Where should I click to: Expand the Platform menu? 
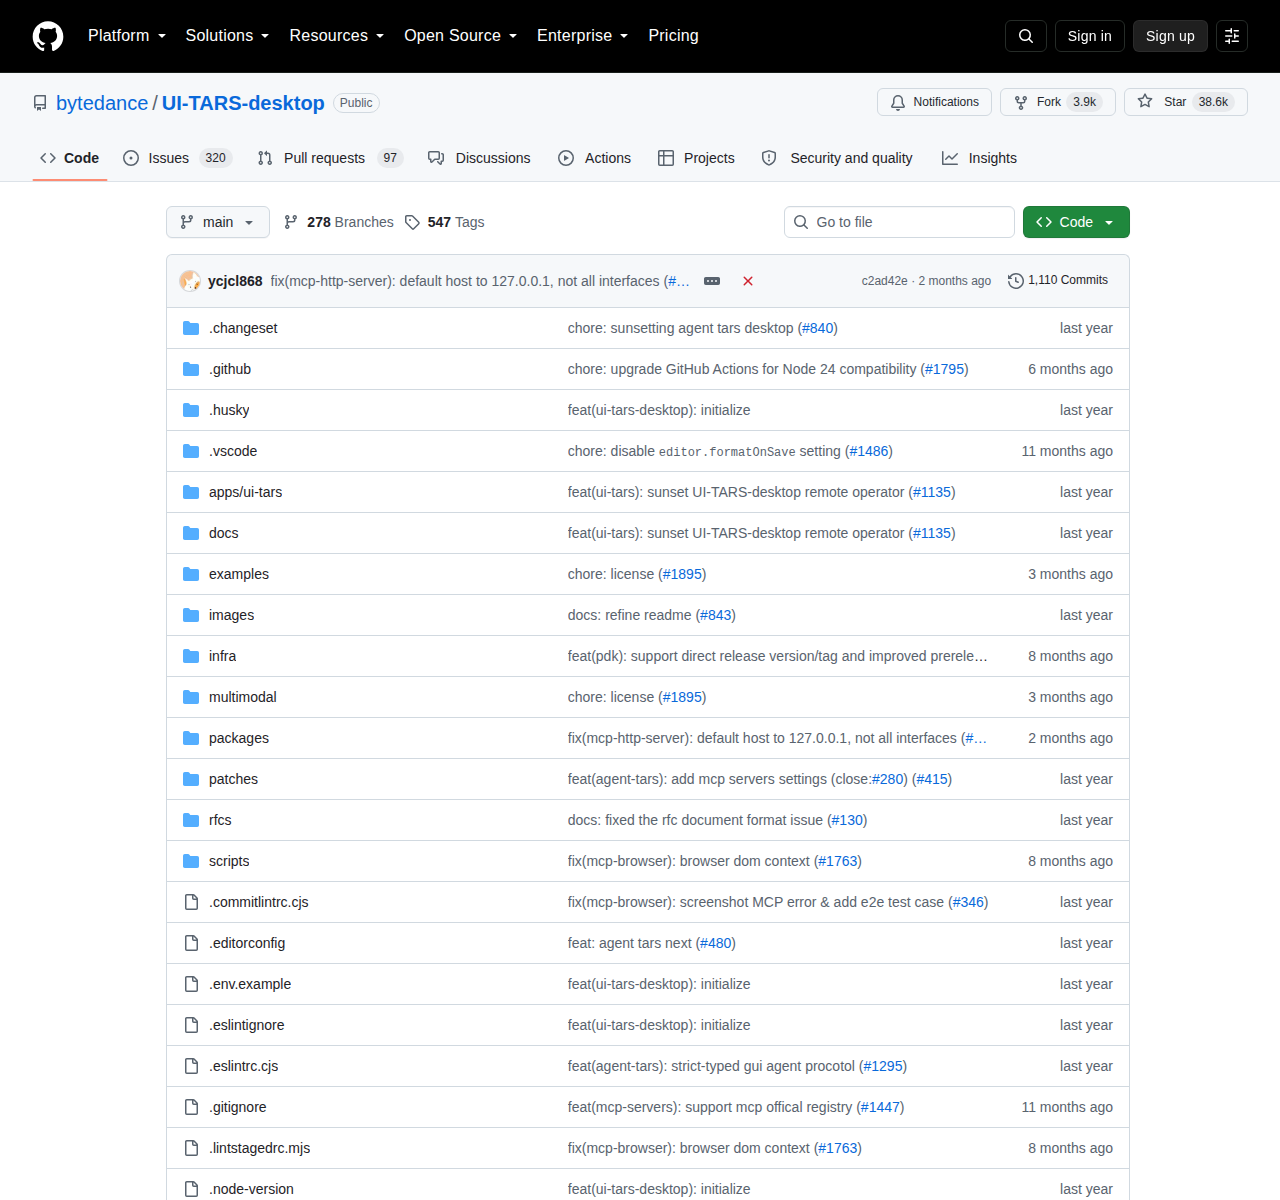(x=127, y=36)
